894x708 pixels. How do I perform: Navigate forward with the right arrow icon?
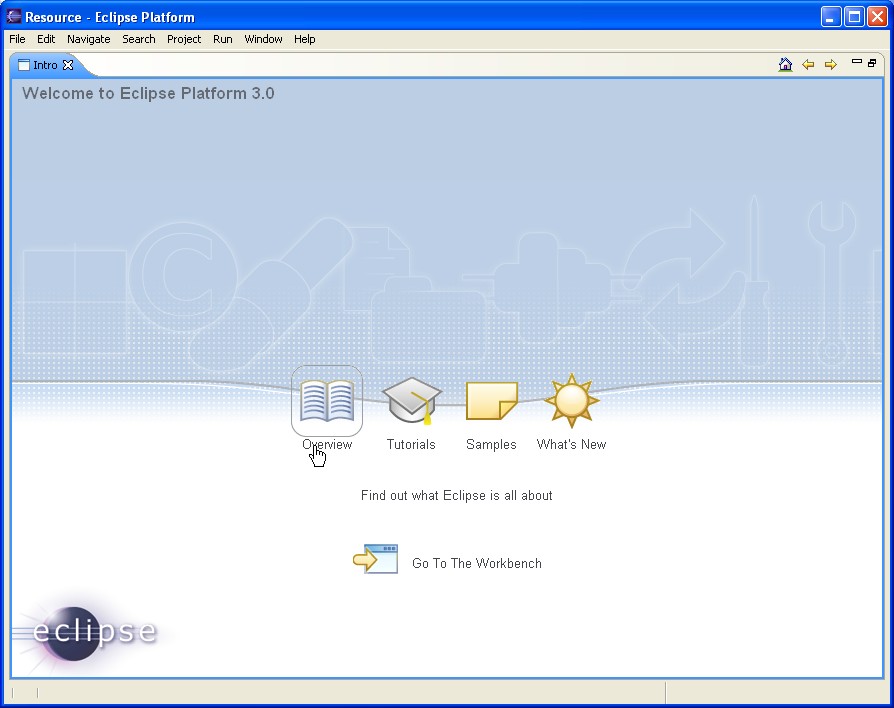point(831,64)
